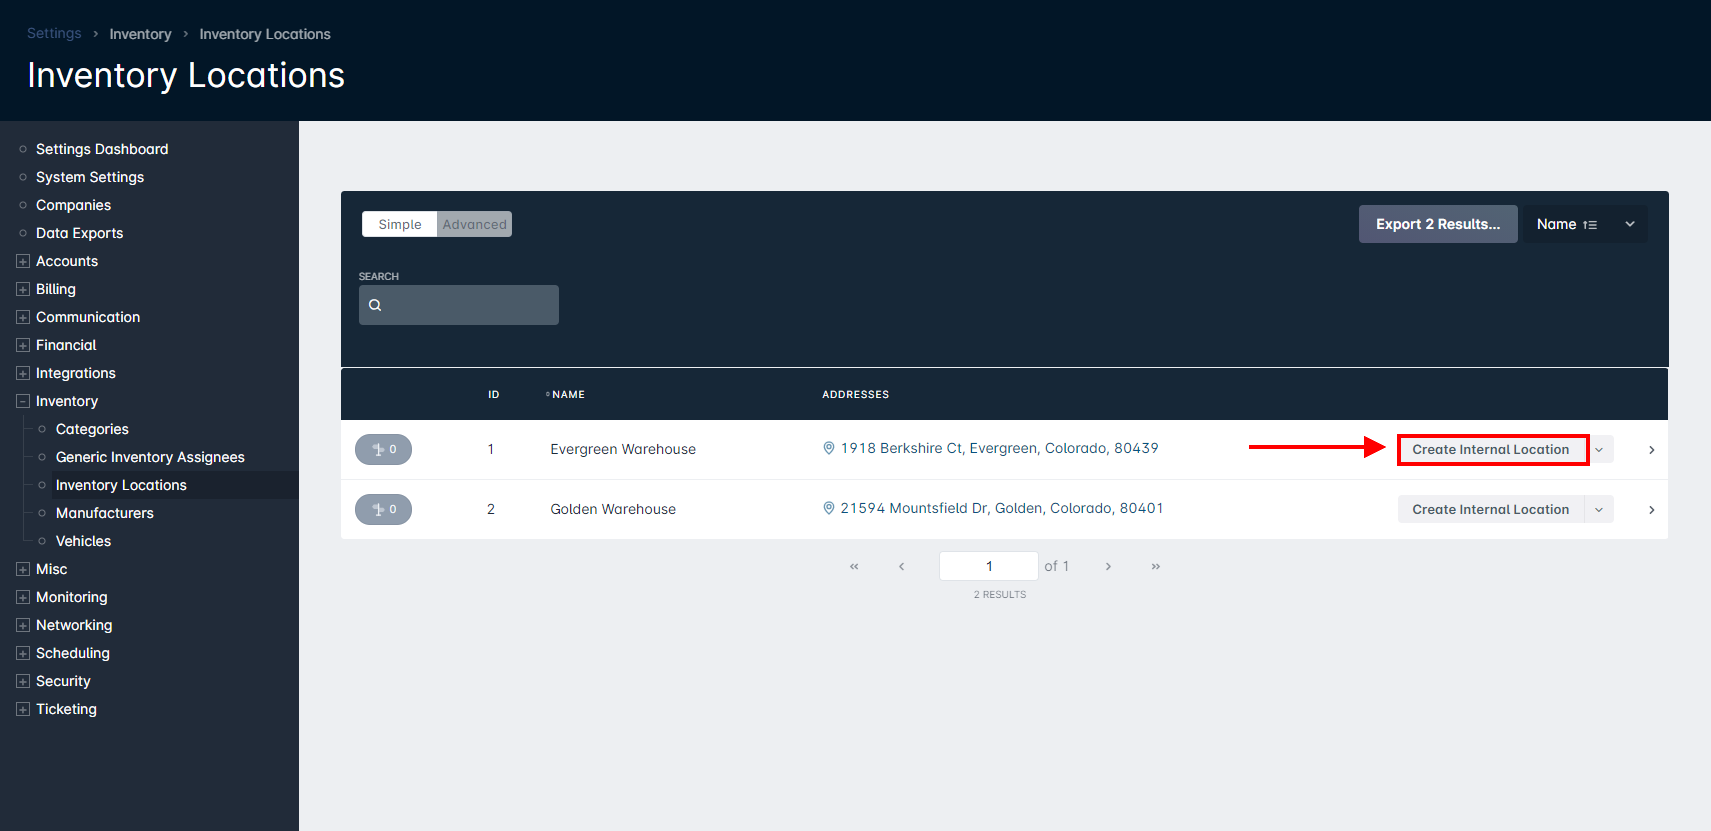Click Settings breadcrumb link
This screenshot has height=831, width=1711.
[x=54, y=33]
